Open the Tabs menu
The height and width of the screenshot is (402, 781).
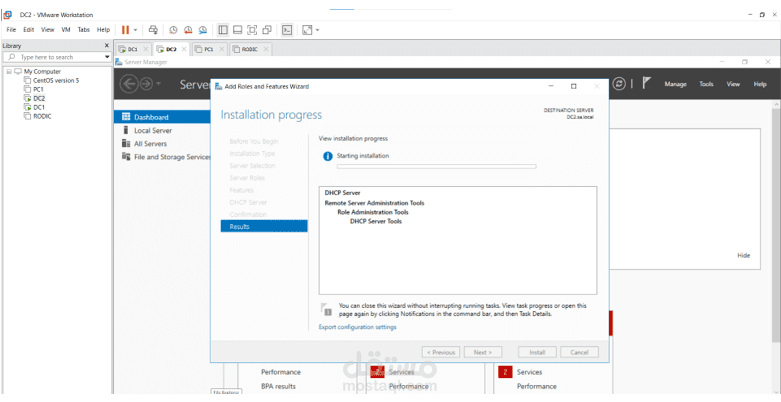(84, 29)
